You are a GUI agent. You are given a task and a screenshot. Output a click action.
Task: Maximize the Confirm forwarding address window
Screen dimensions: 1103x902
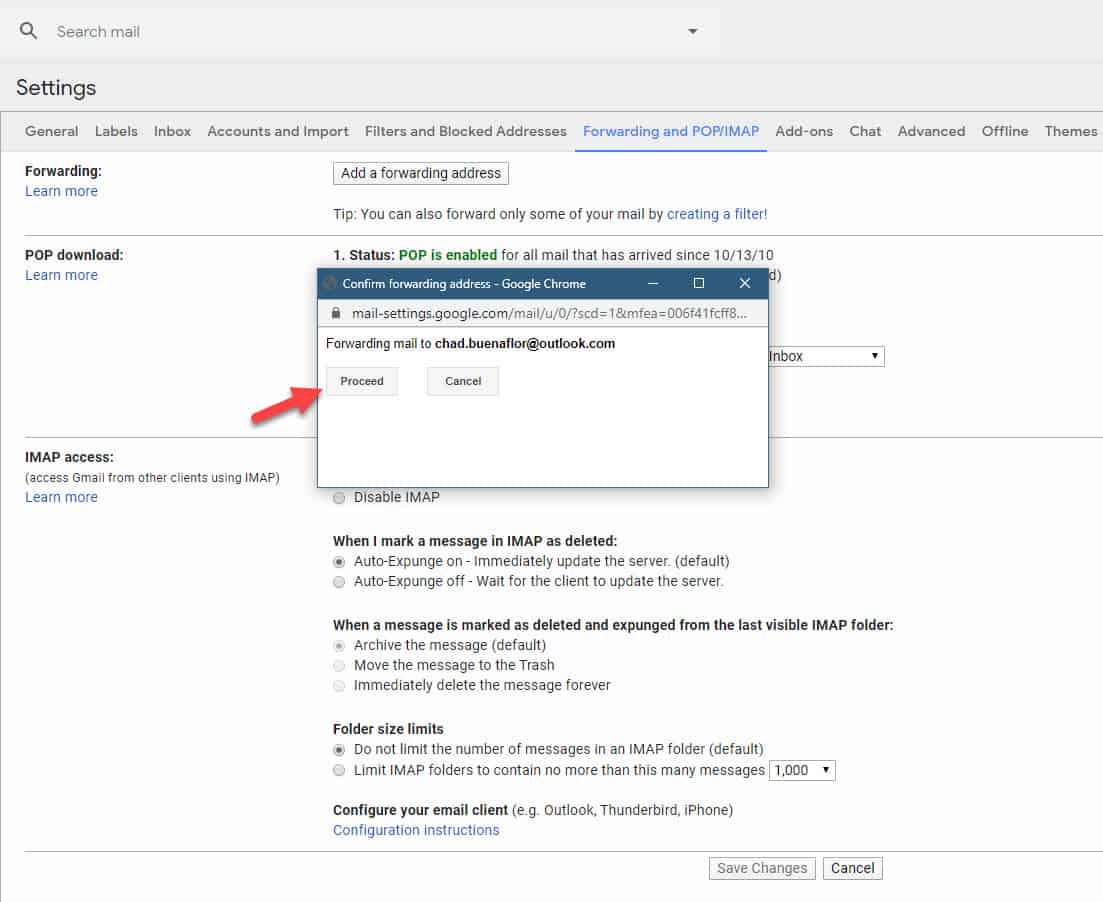pyautogui.click(x=699, y=283)
